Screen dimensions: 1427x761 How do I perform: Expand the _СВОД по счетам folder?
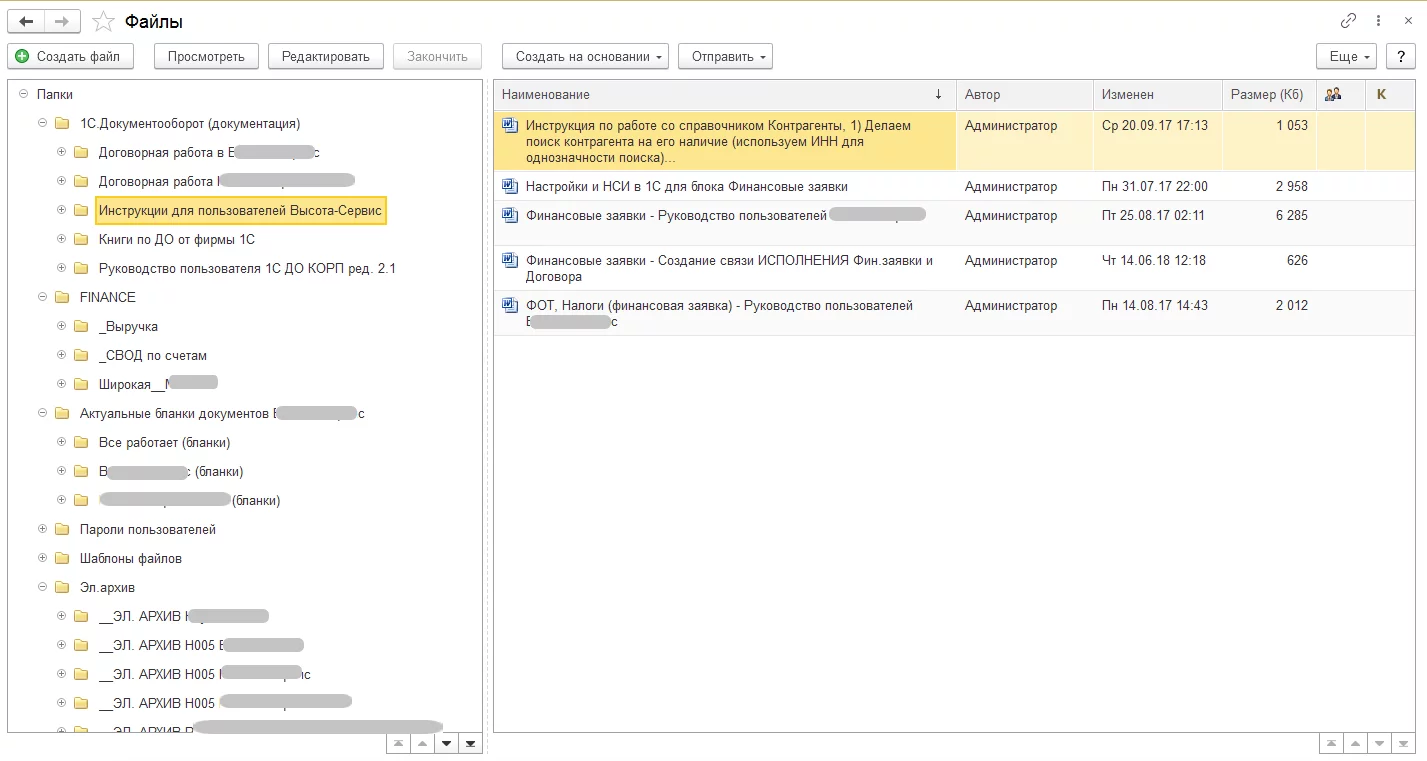pos(61,355)
